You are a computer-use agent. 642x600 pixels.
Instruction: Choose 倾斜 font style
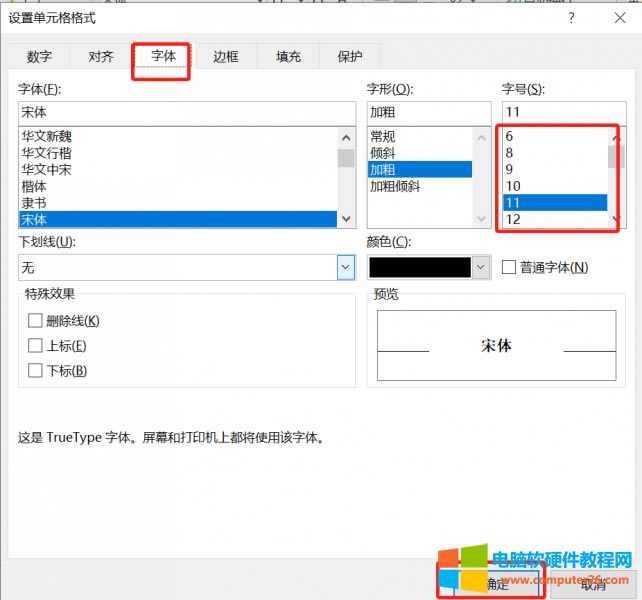(x=420, y=153)
